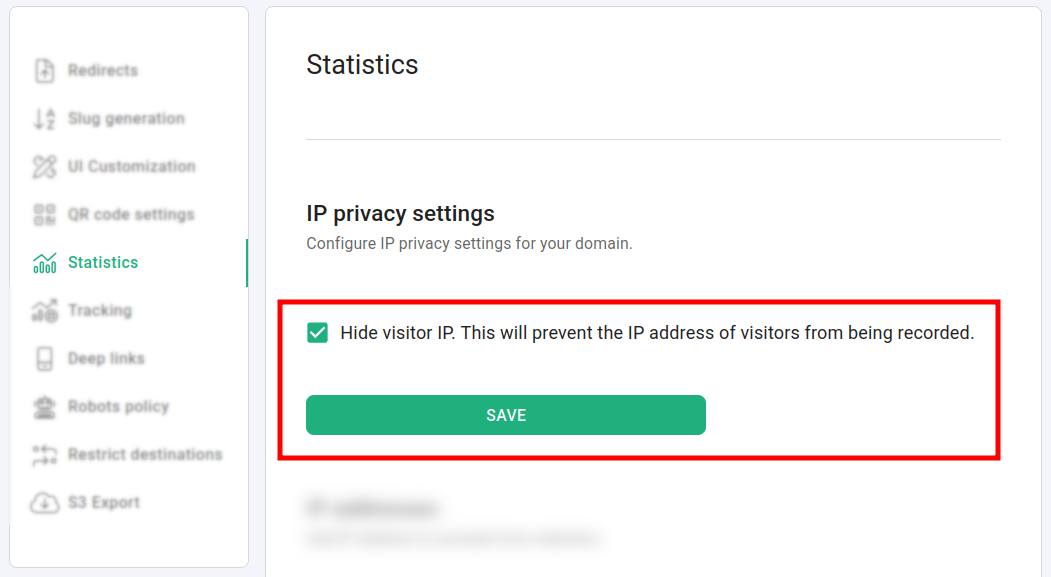Viewport: 1051px width, 577px height.
Task: Open the Tracking section label
Action: click(x=100, y=311)
